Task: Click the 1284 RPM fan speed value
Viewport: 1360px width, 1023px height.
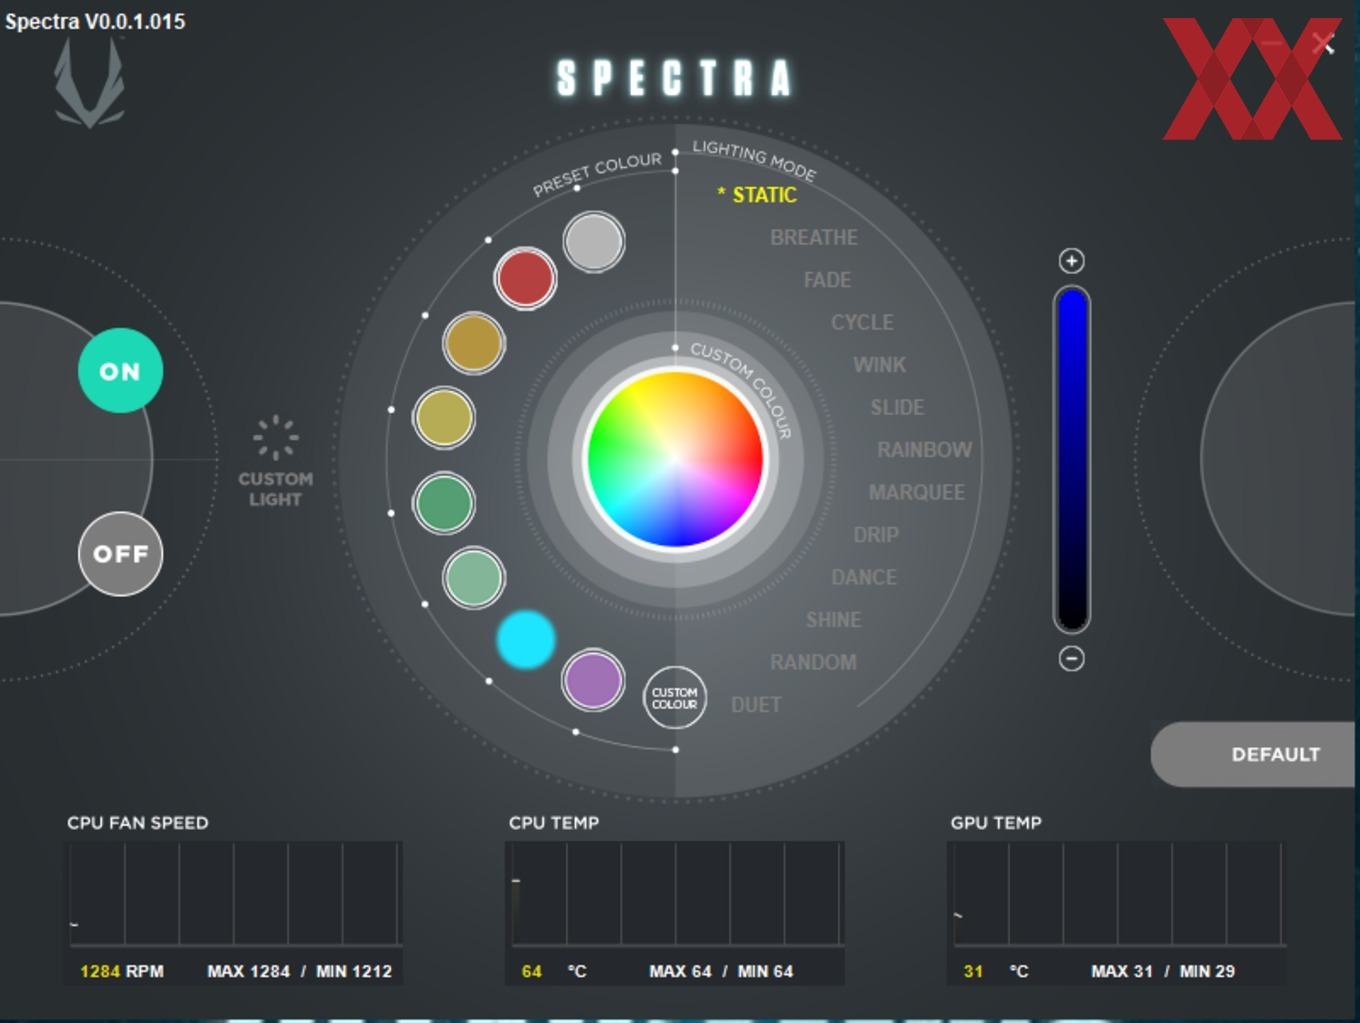Action: click(122, 971)
